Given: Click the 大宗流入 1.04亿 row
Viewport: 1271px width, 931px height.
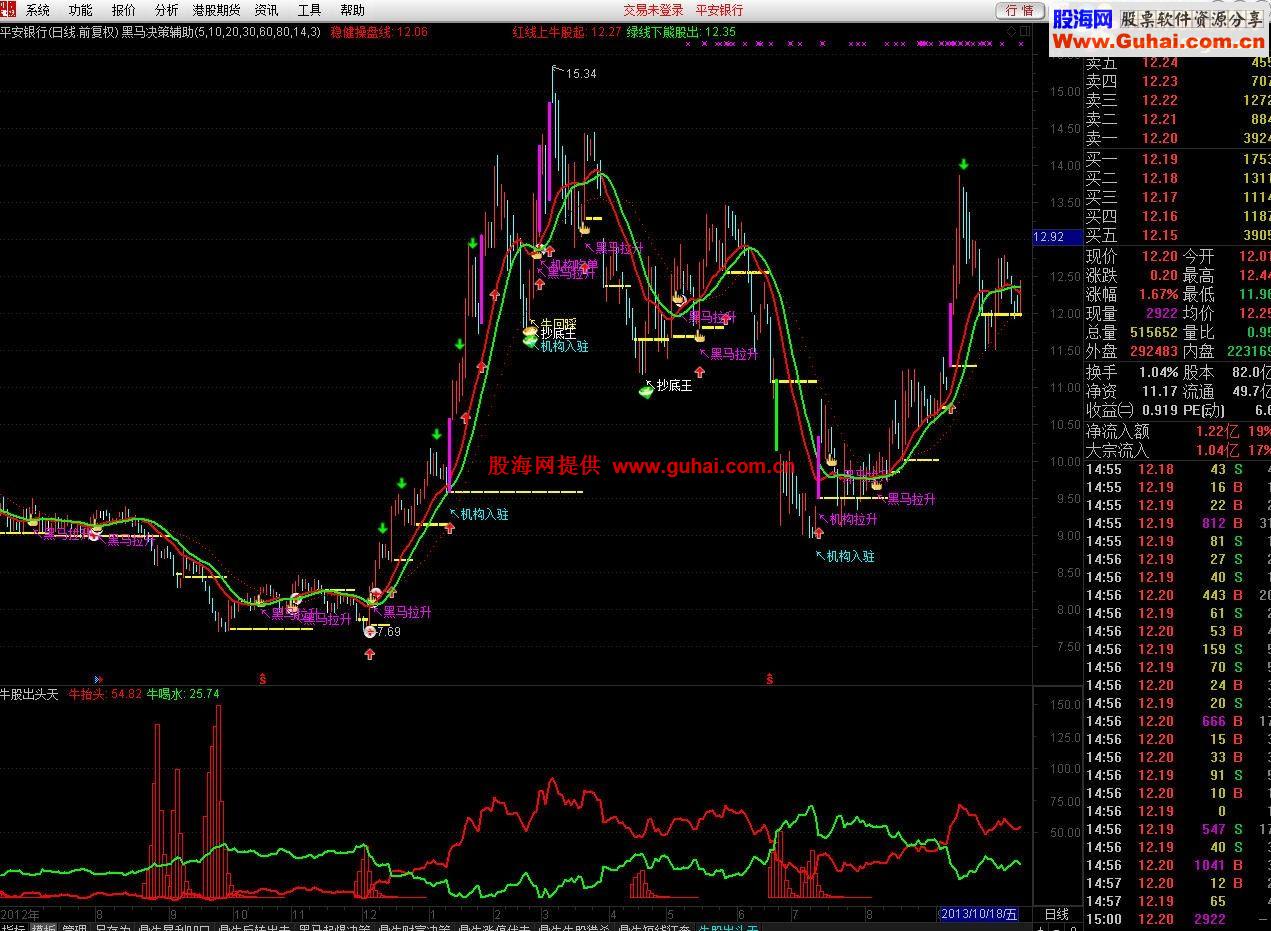Looking at the screenshot, I should coord(1178,451).
